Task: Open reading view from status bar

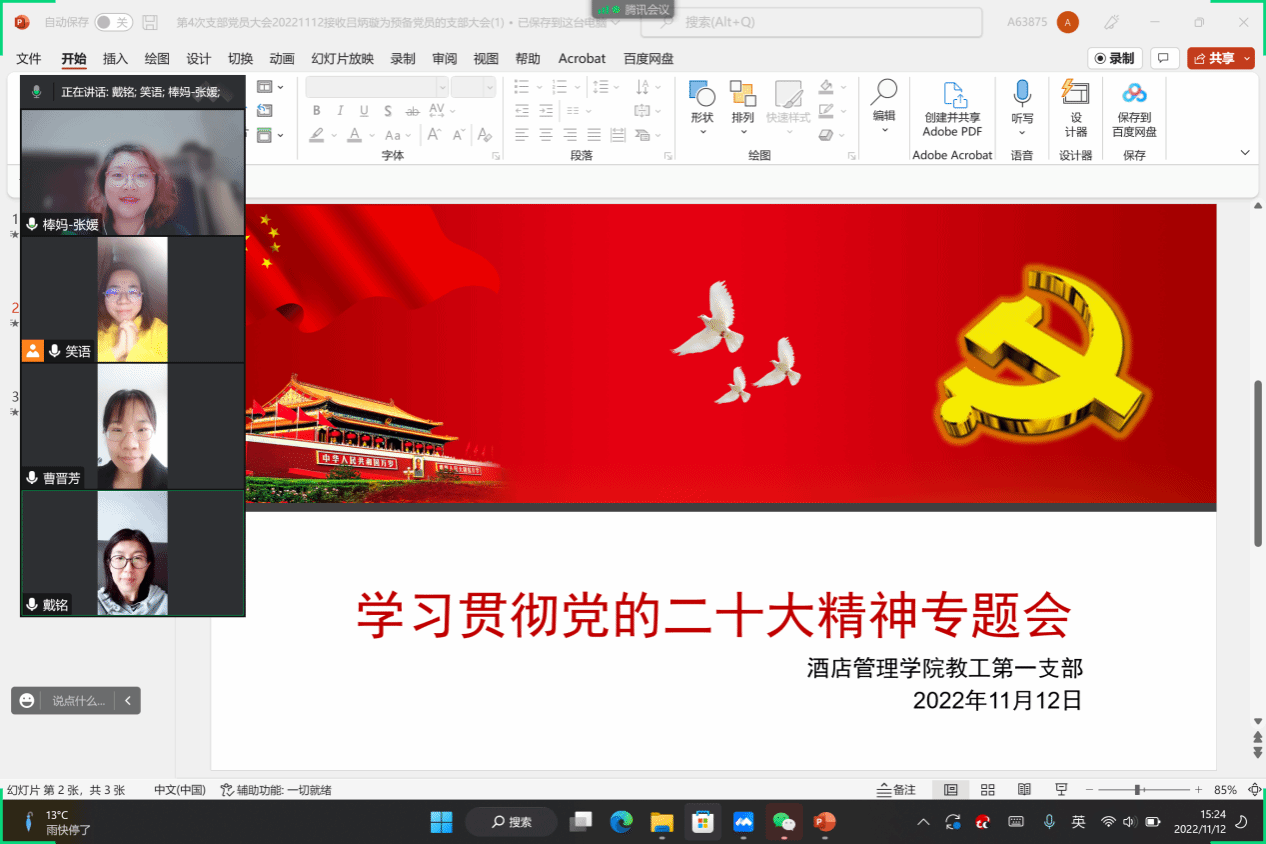Action: (1024, 790)
